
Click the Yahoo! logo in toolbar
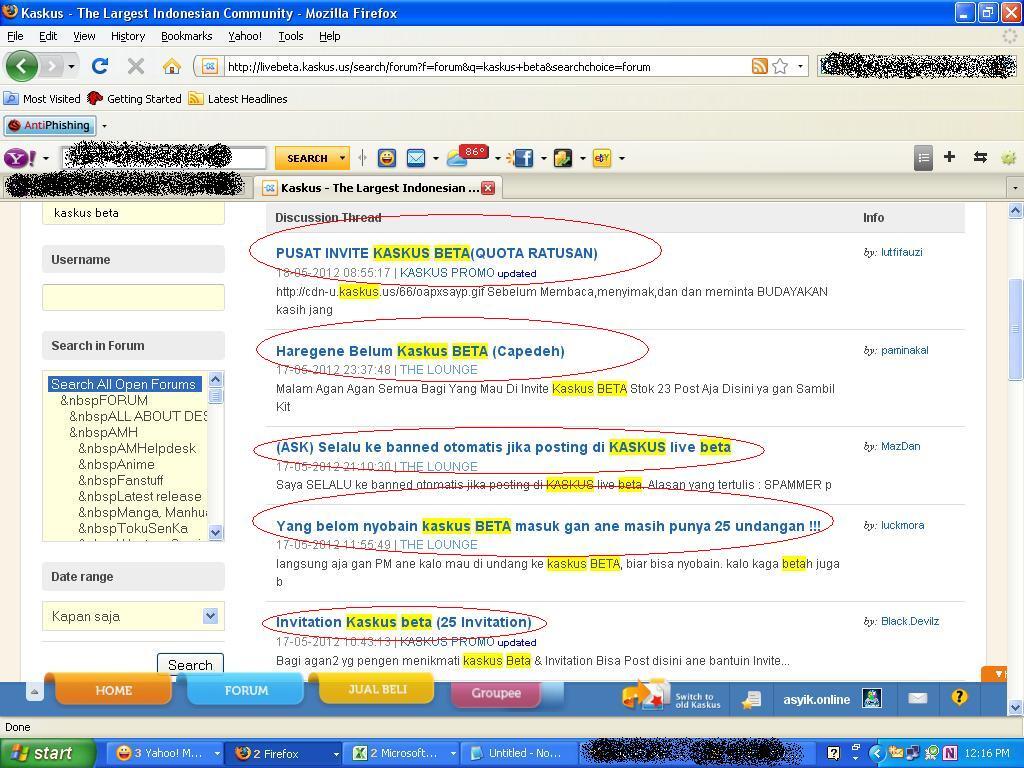pos(20,158)
